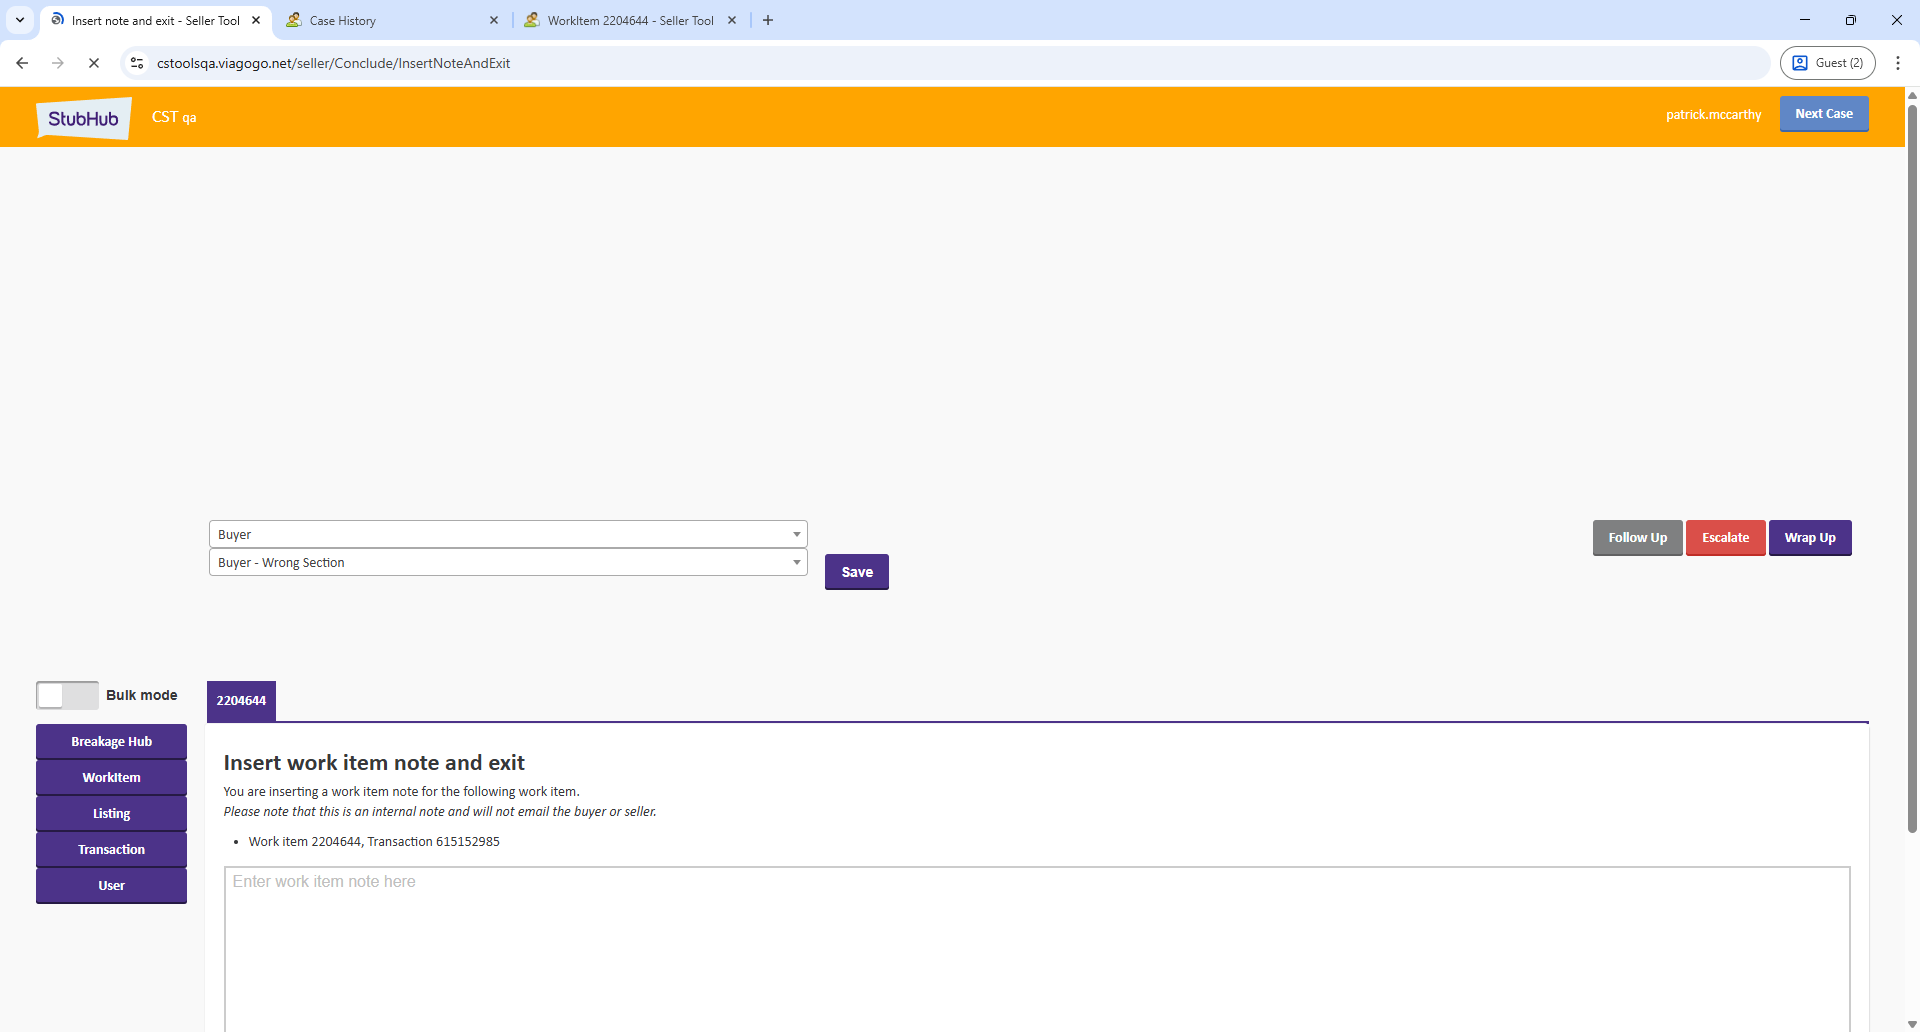The image size is (1920, 1032).
Task: Expand the Buyer category dropdown
Action: pos(508,534)
